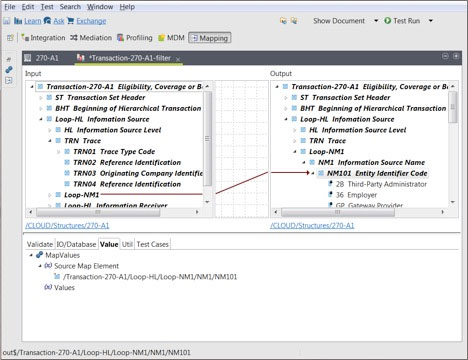The height and width of the screenshot is (360, 468).
Task: Maximize the editor panel
Action: tap(456, 56)
